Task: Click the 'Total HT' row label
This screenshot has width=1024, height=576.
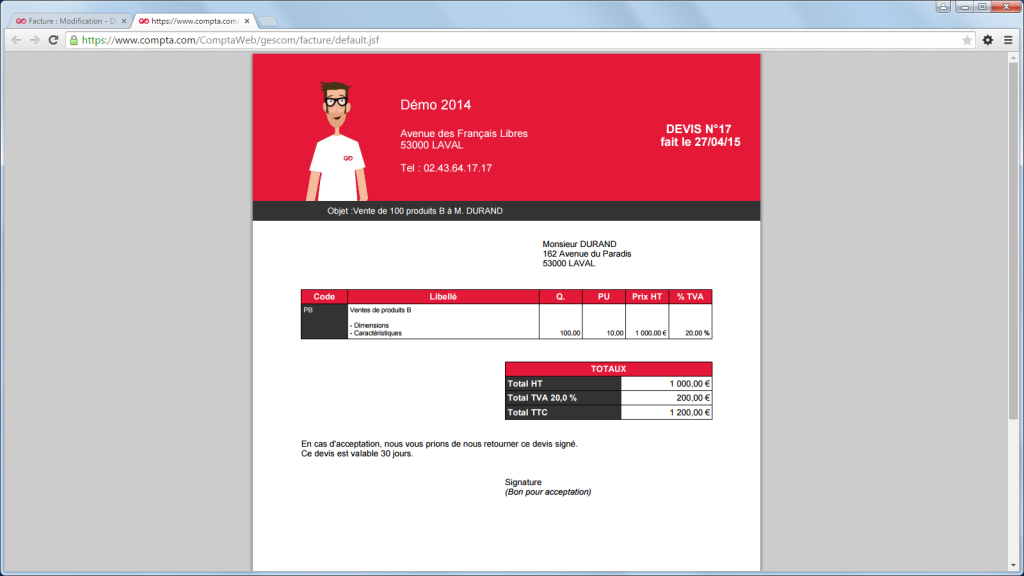Action: [563, 384]
